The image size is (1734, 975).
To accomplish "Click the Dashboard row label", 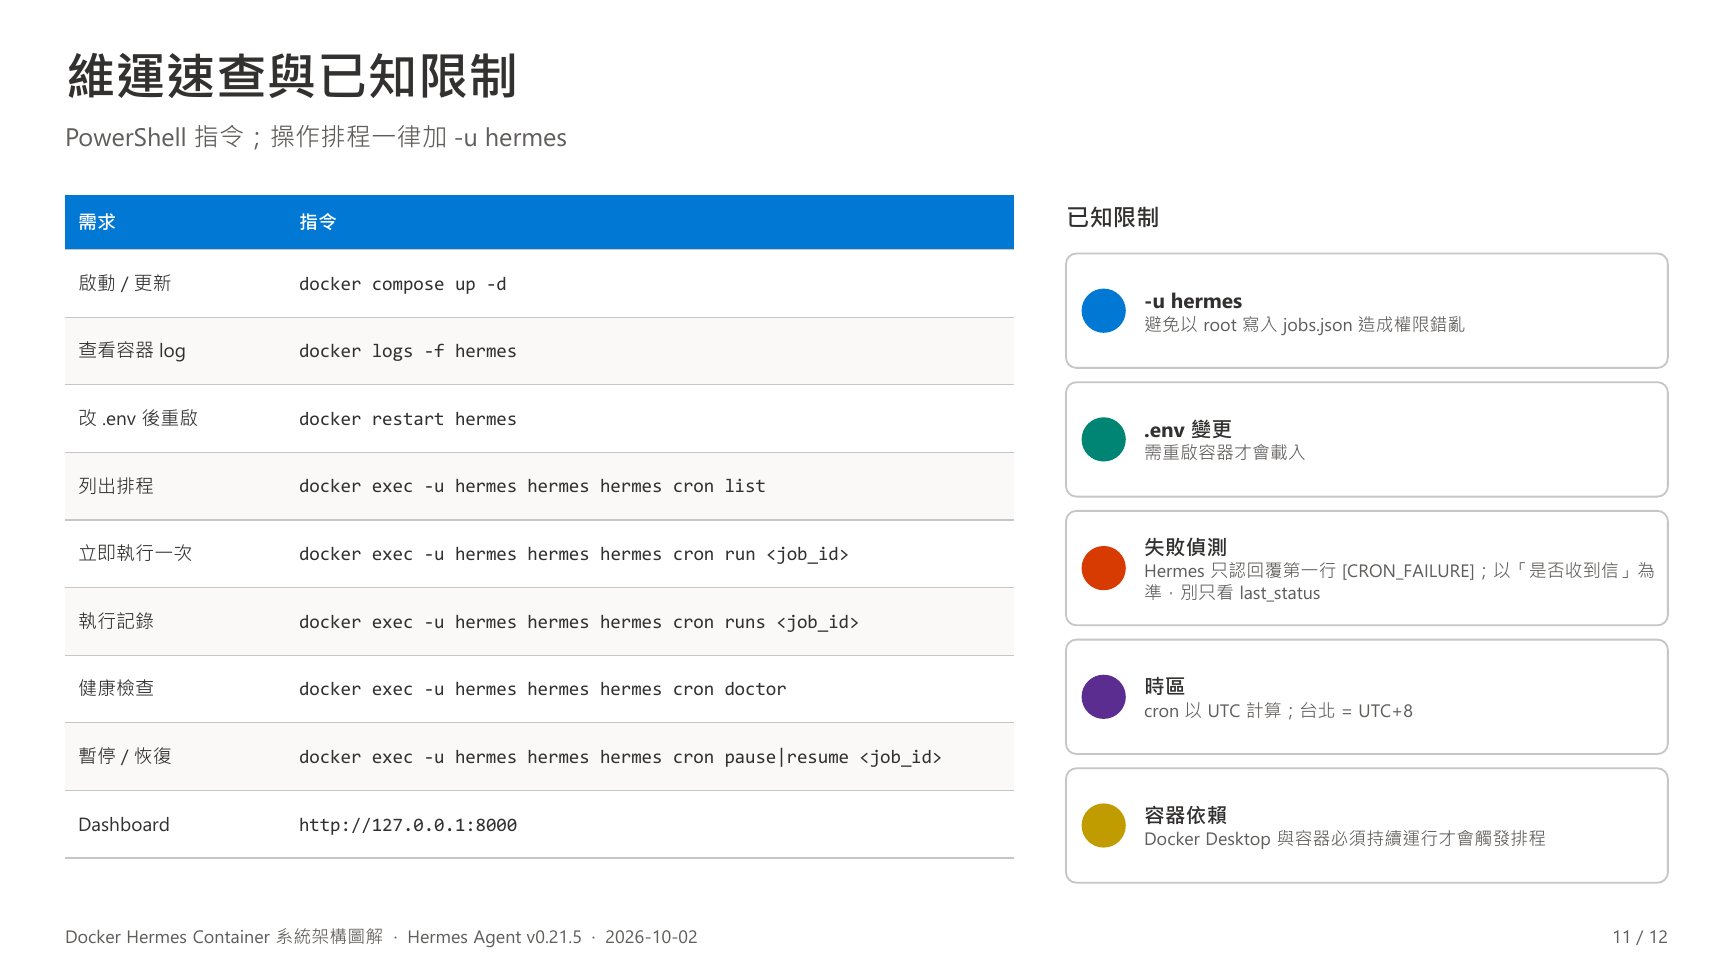I will point(124,825).
